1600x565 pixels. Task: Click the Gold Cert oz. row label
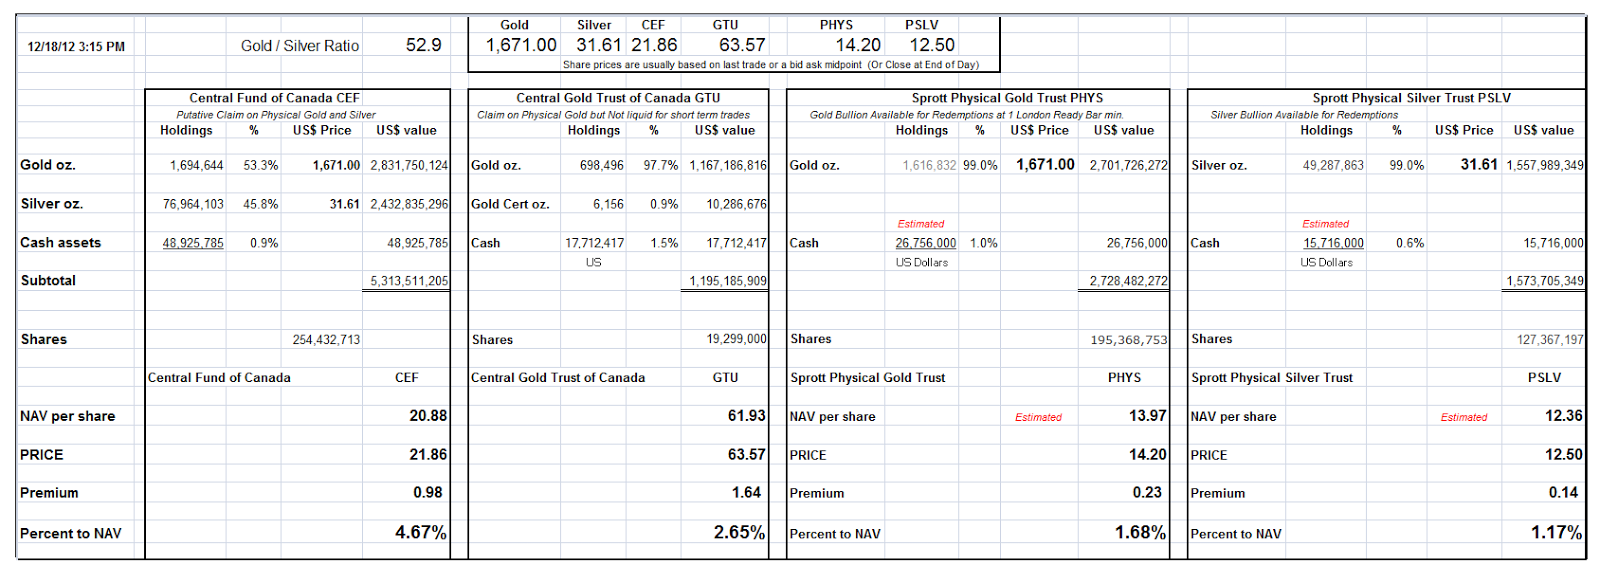tap(510, 204)
